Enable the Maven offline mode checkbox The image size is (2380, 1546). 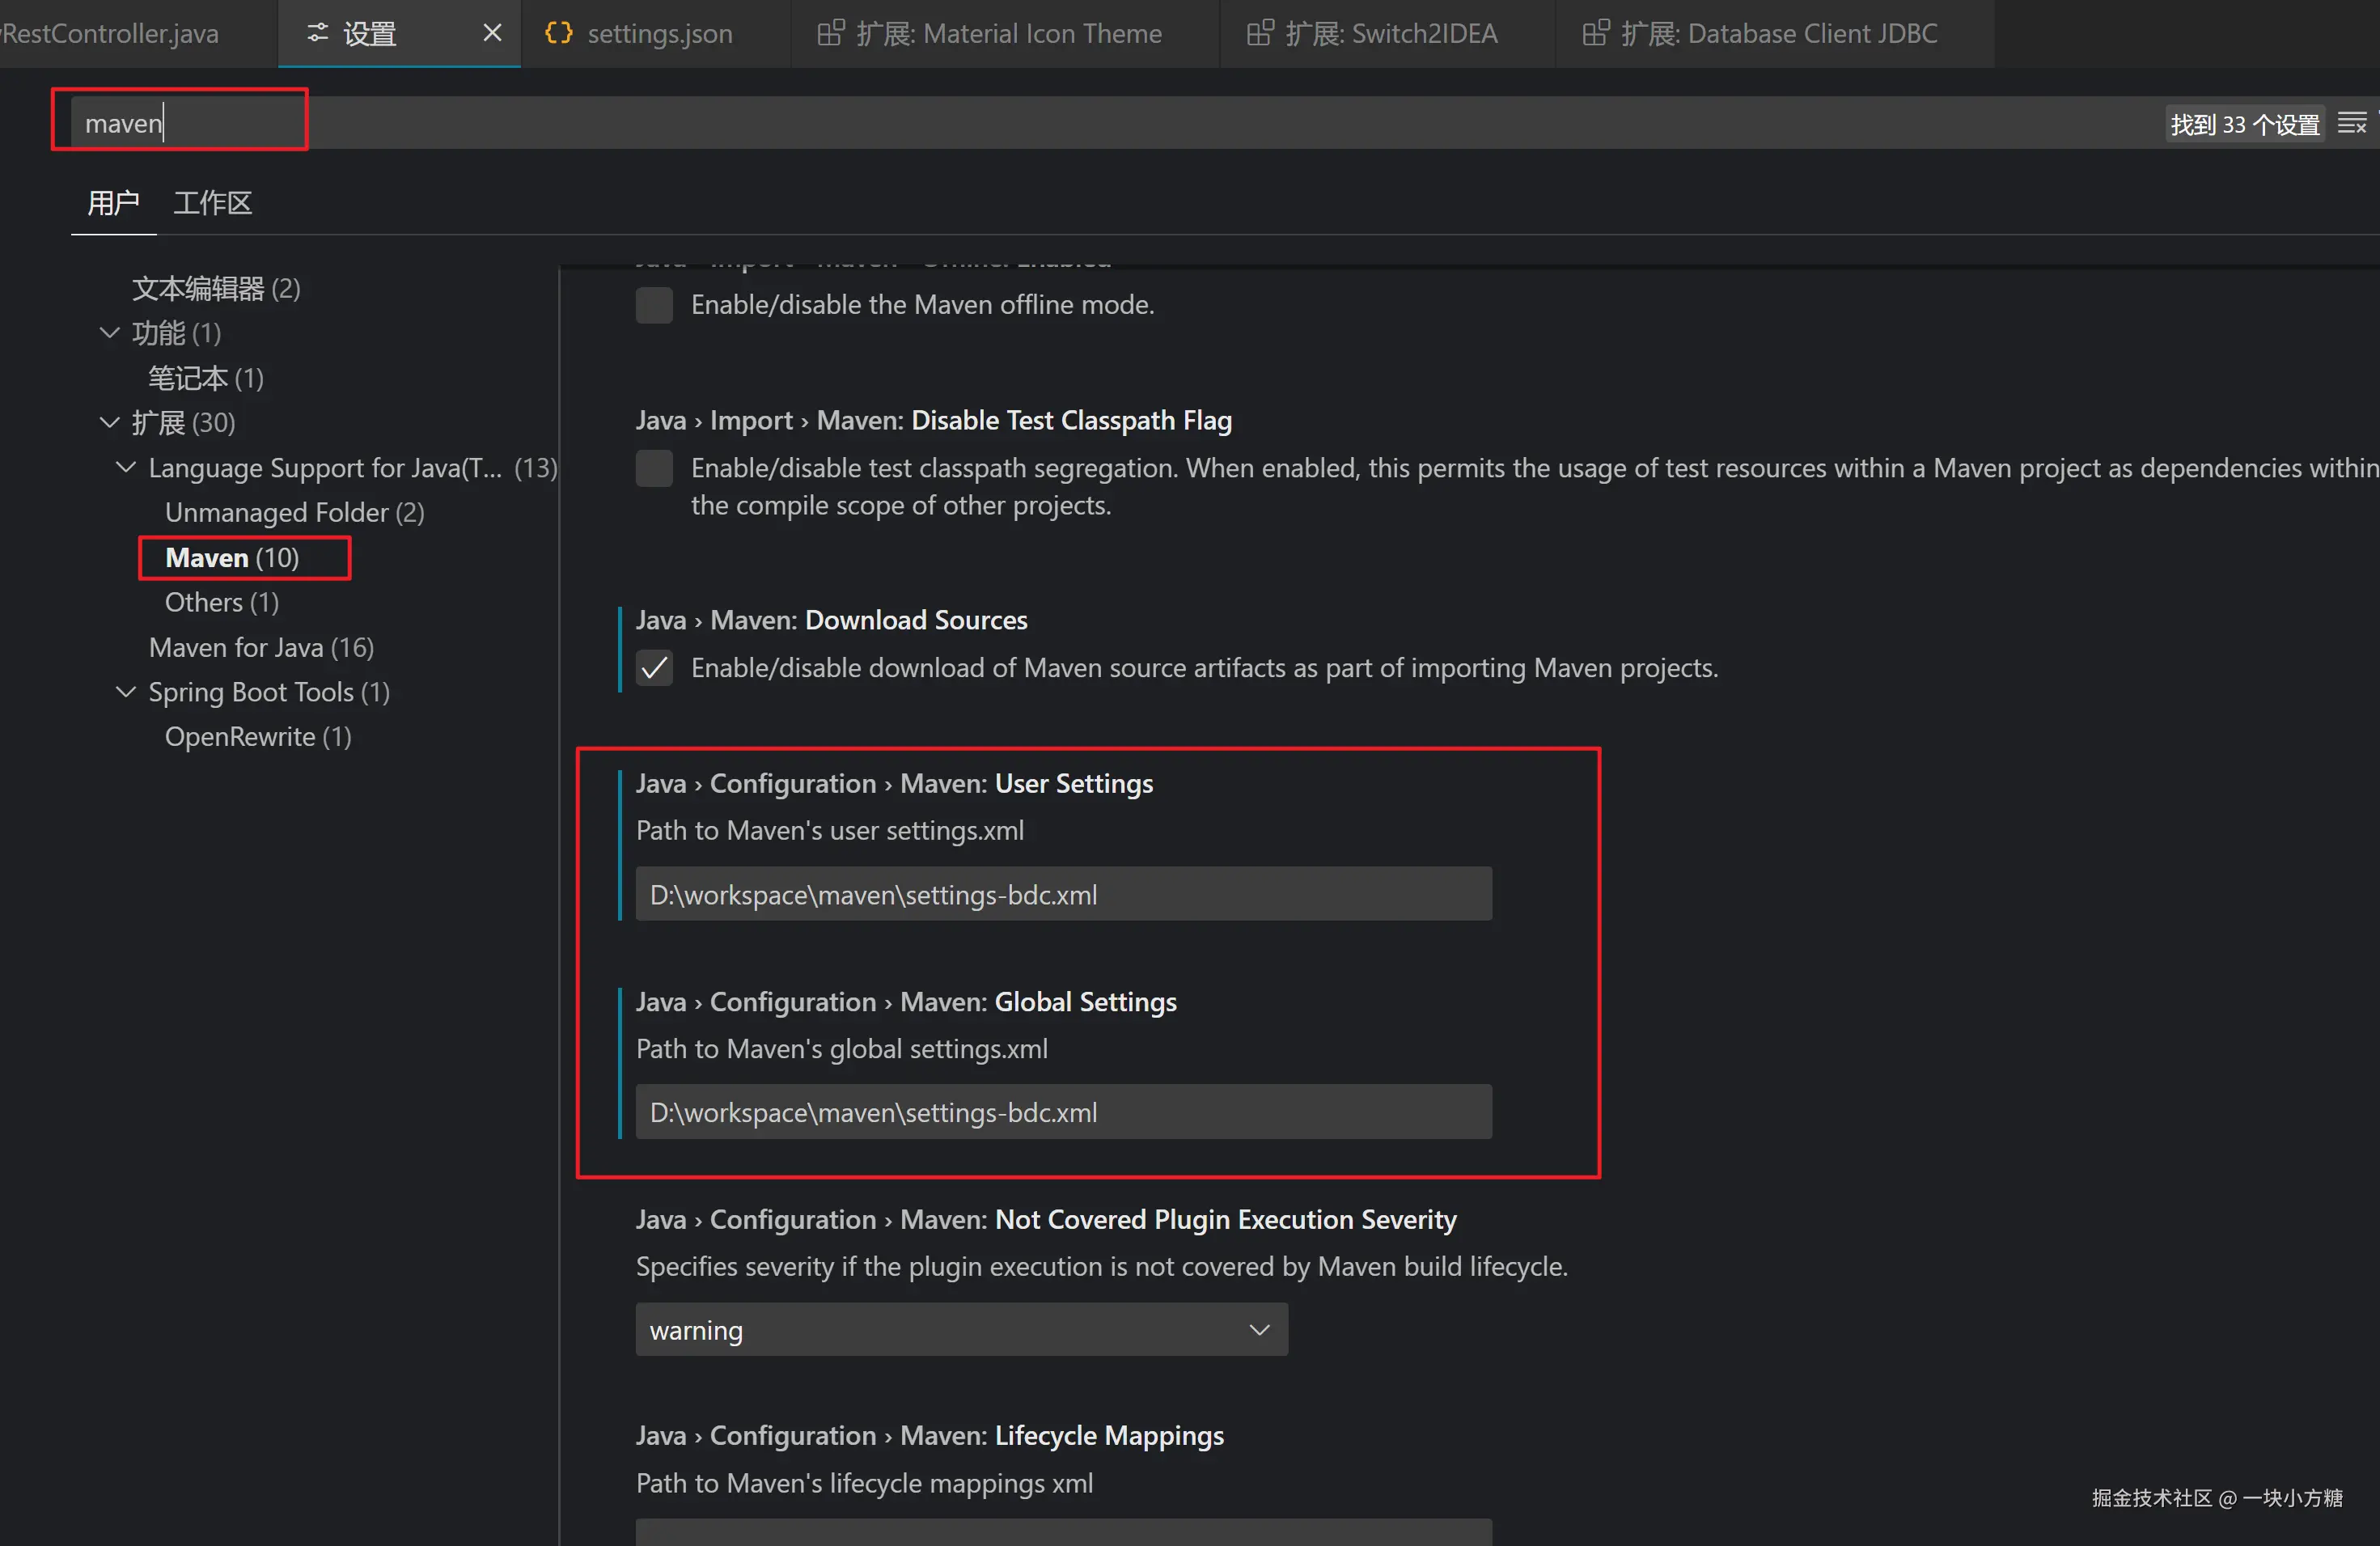coord(654,305)
